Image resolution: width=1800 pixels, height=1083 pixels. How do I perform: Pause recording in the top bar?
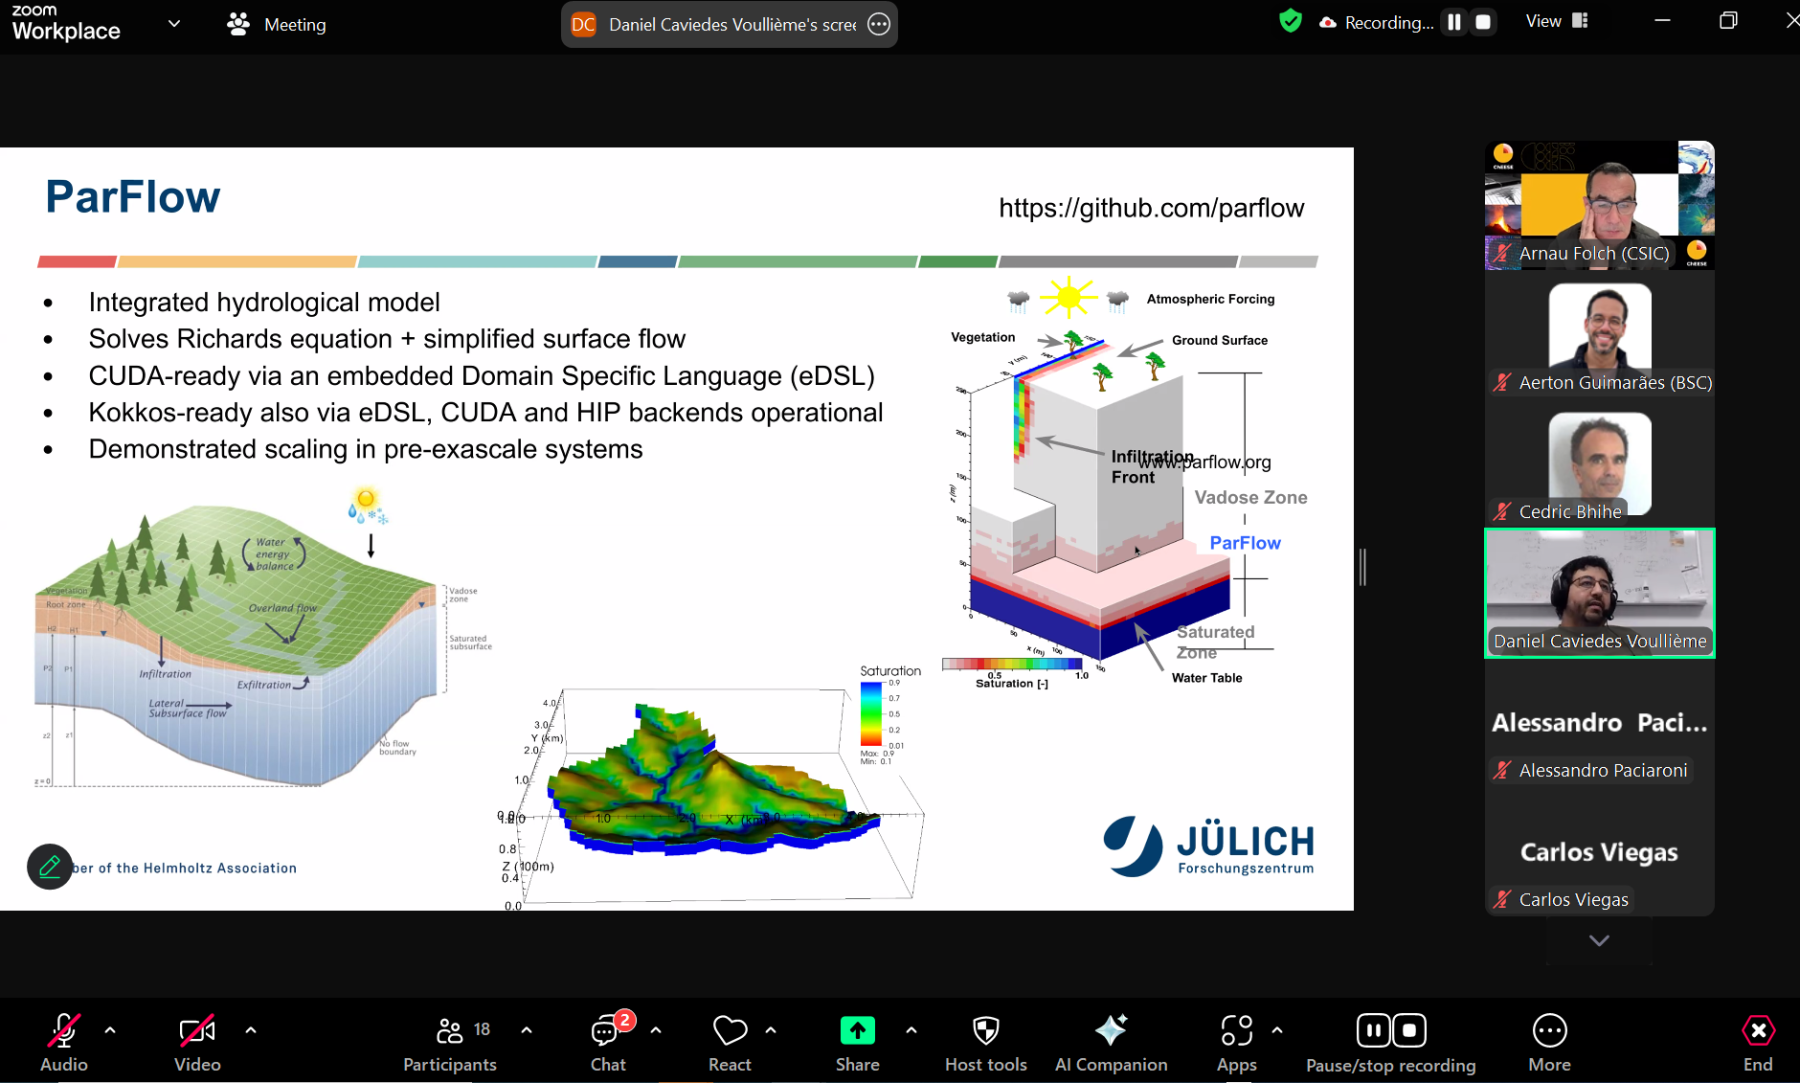[x=1454, y=22]
